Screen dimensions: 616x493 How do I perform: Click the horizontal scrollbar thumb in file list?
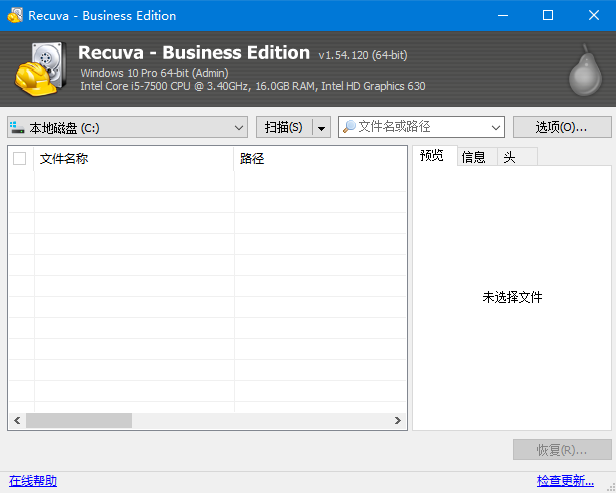(x=79, y=420)
